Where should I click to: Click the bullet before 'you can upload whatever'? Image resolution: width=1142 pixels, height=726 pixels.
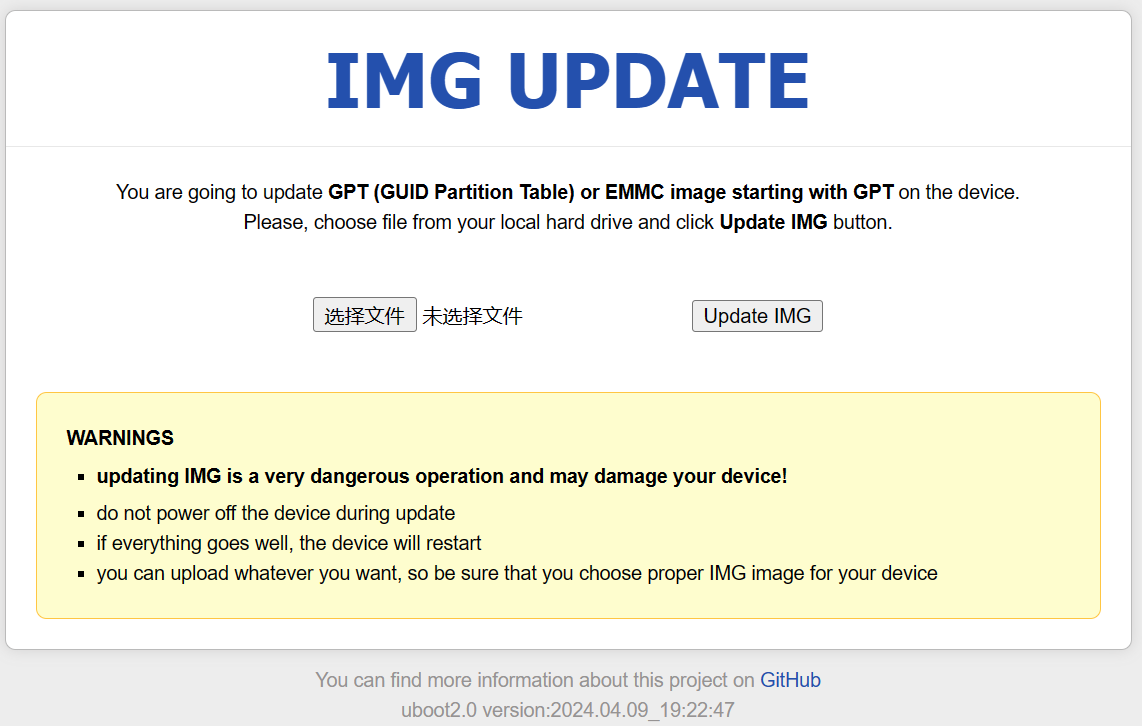(x=81, y=574)
